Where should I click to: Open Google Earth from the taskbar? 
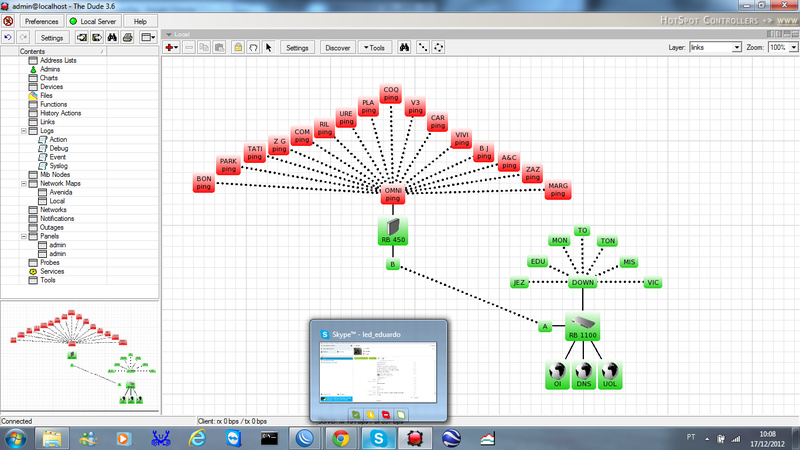click(x=451, y=438)
